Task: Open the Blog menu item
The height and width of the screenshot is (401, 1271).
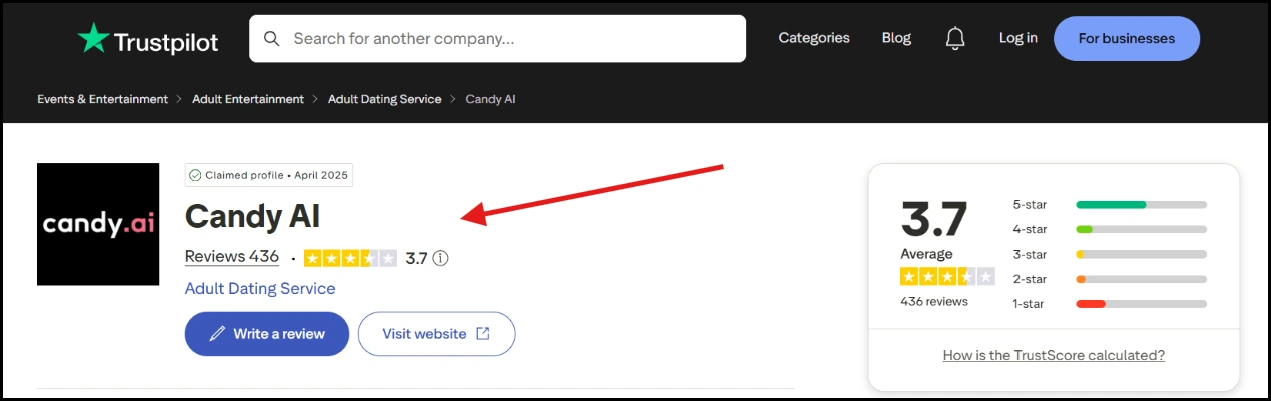Action: 896,38
